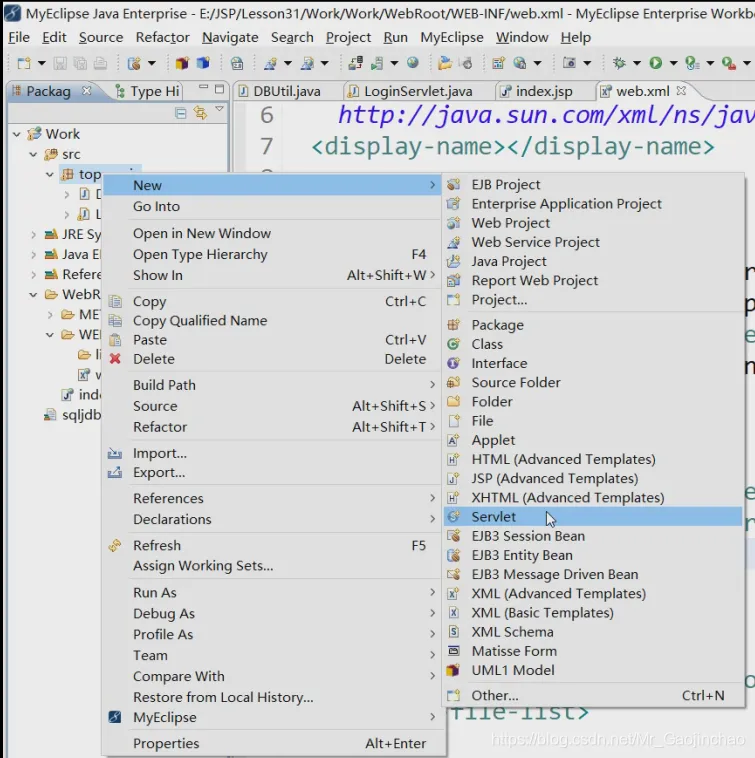Screen dimensions: 755x758
Task: Choose Class from the New submenu
Action: (x=593, y=344)
